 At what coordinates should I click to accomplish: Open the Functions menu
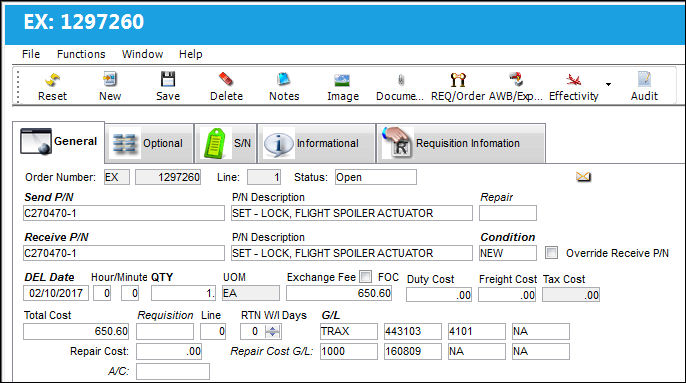(81, 54)
